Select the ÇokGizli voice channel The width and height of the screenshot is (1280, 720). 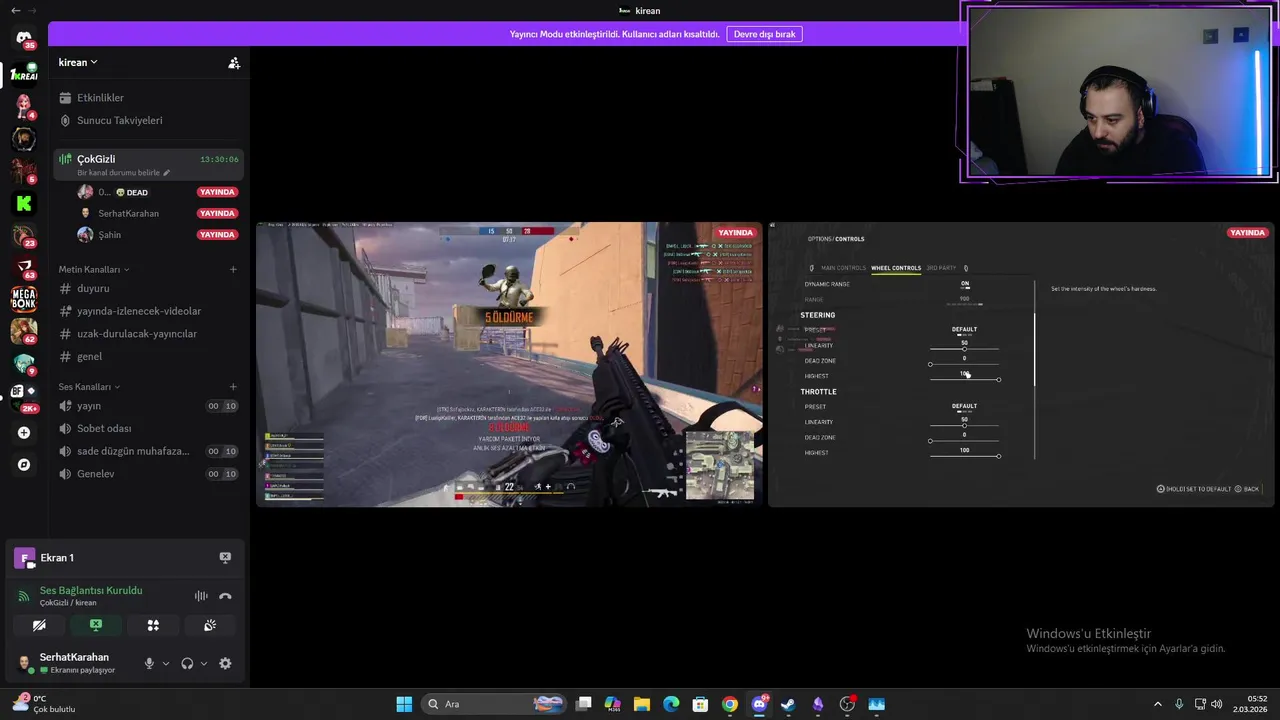tap(148, 164)
